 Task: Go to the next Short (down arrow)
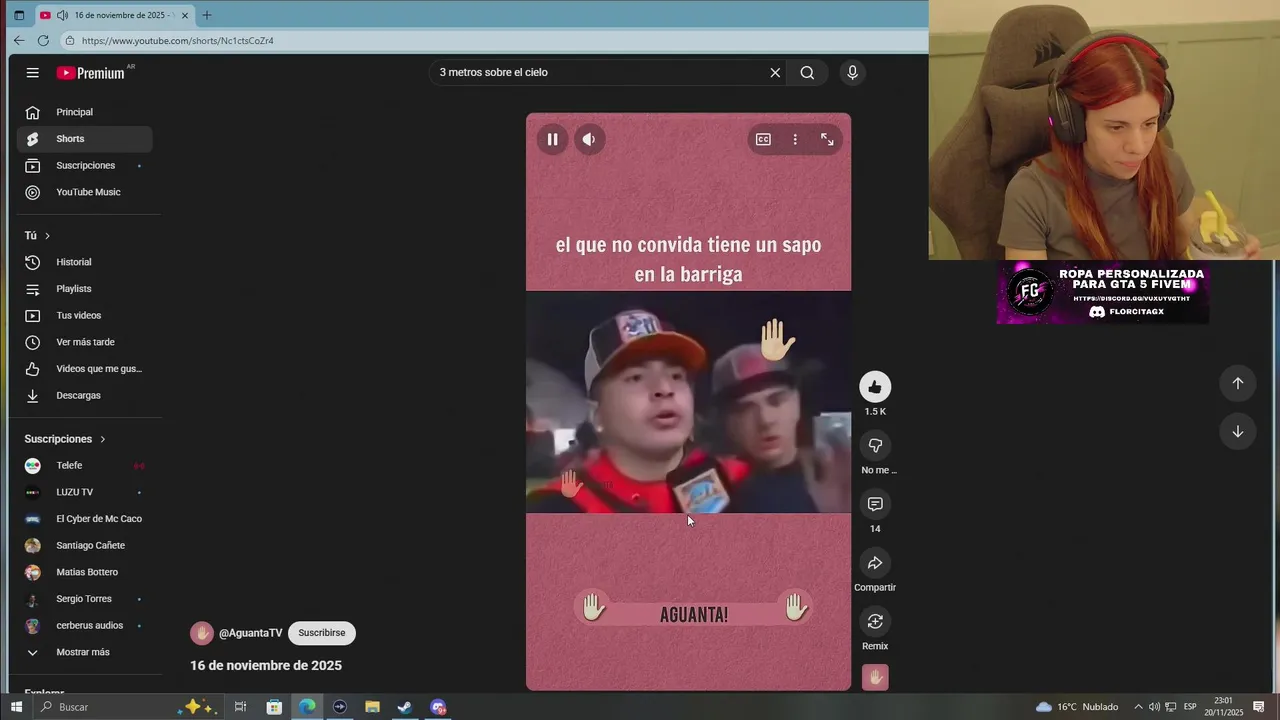click(1237, 431)
